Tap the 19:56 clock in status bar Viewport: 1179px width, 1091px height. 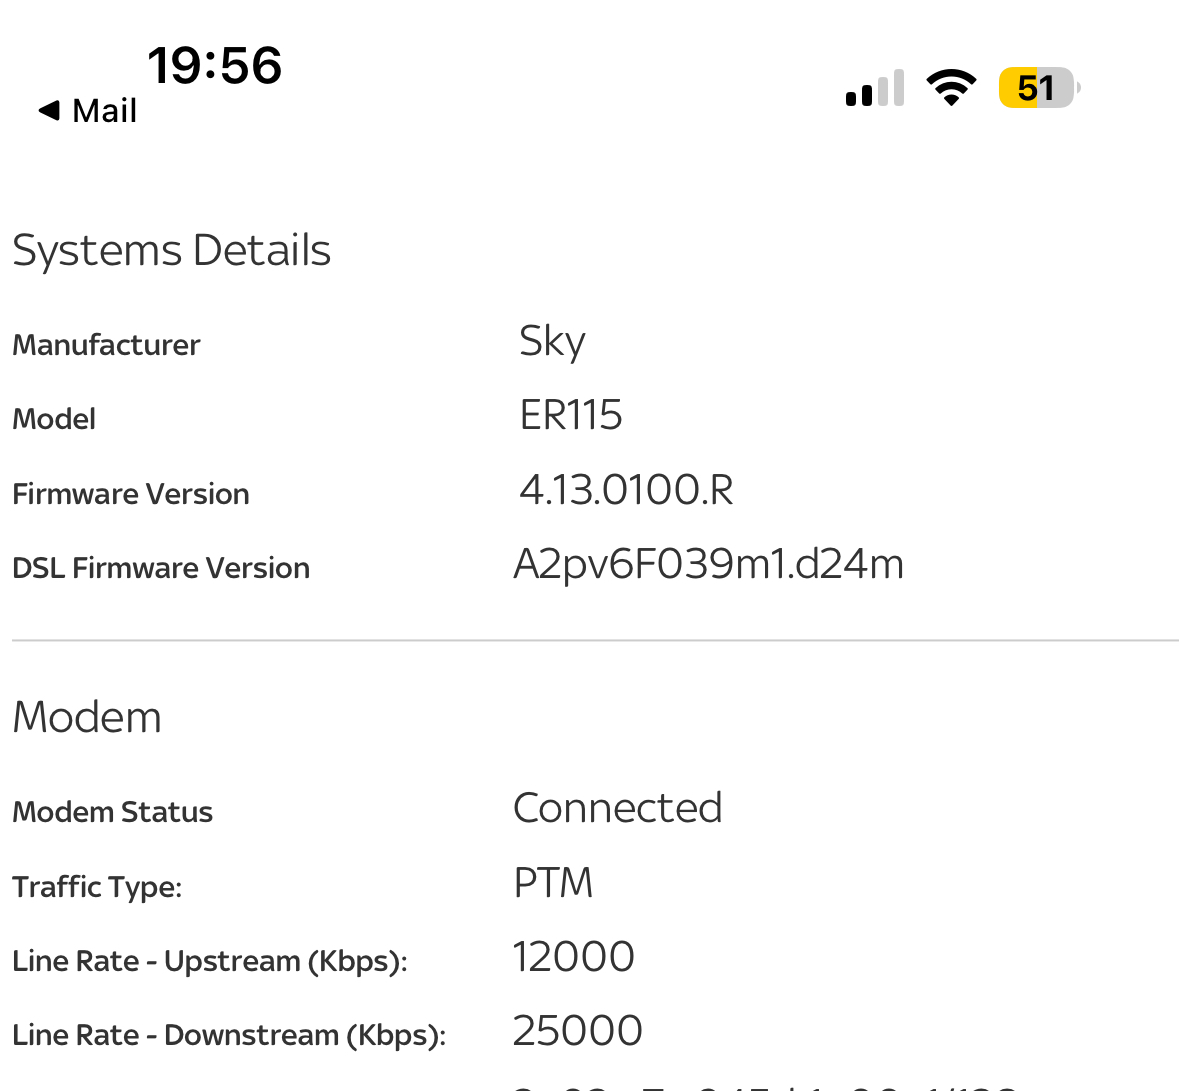[214, 66]
